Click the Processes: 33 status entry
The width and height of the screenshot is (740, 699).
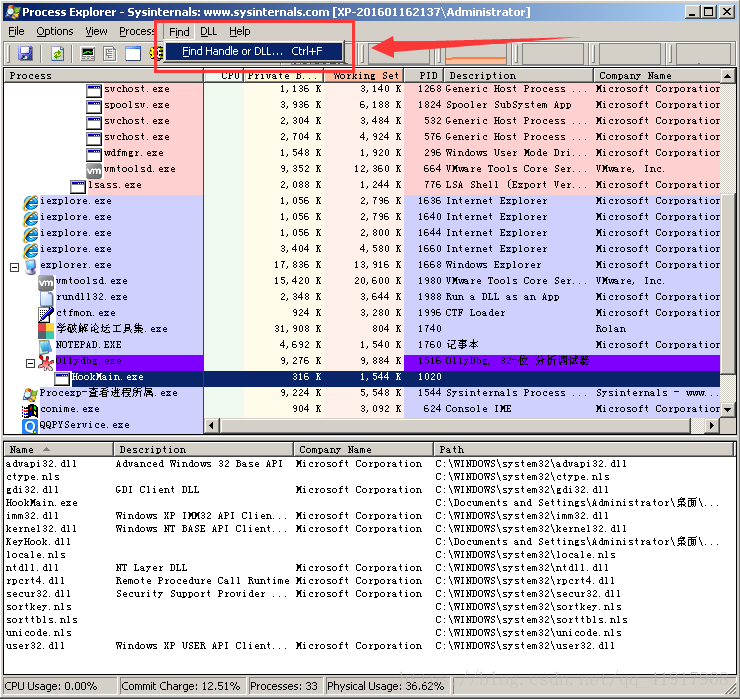click(x=284, y=686)
